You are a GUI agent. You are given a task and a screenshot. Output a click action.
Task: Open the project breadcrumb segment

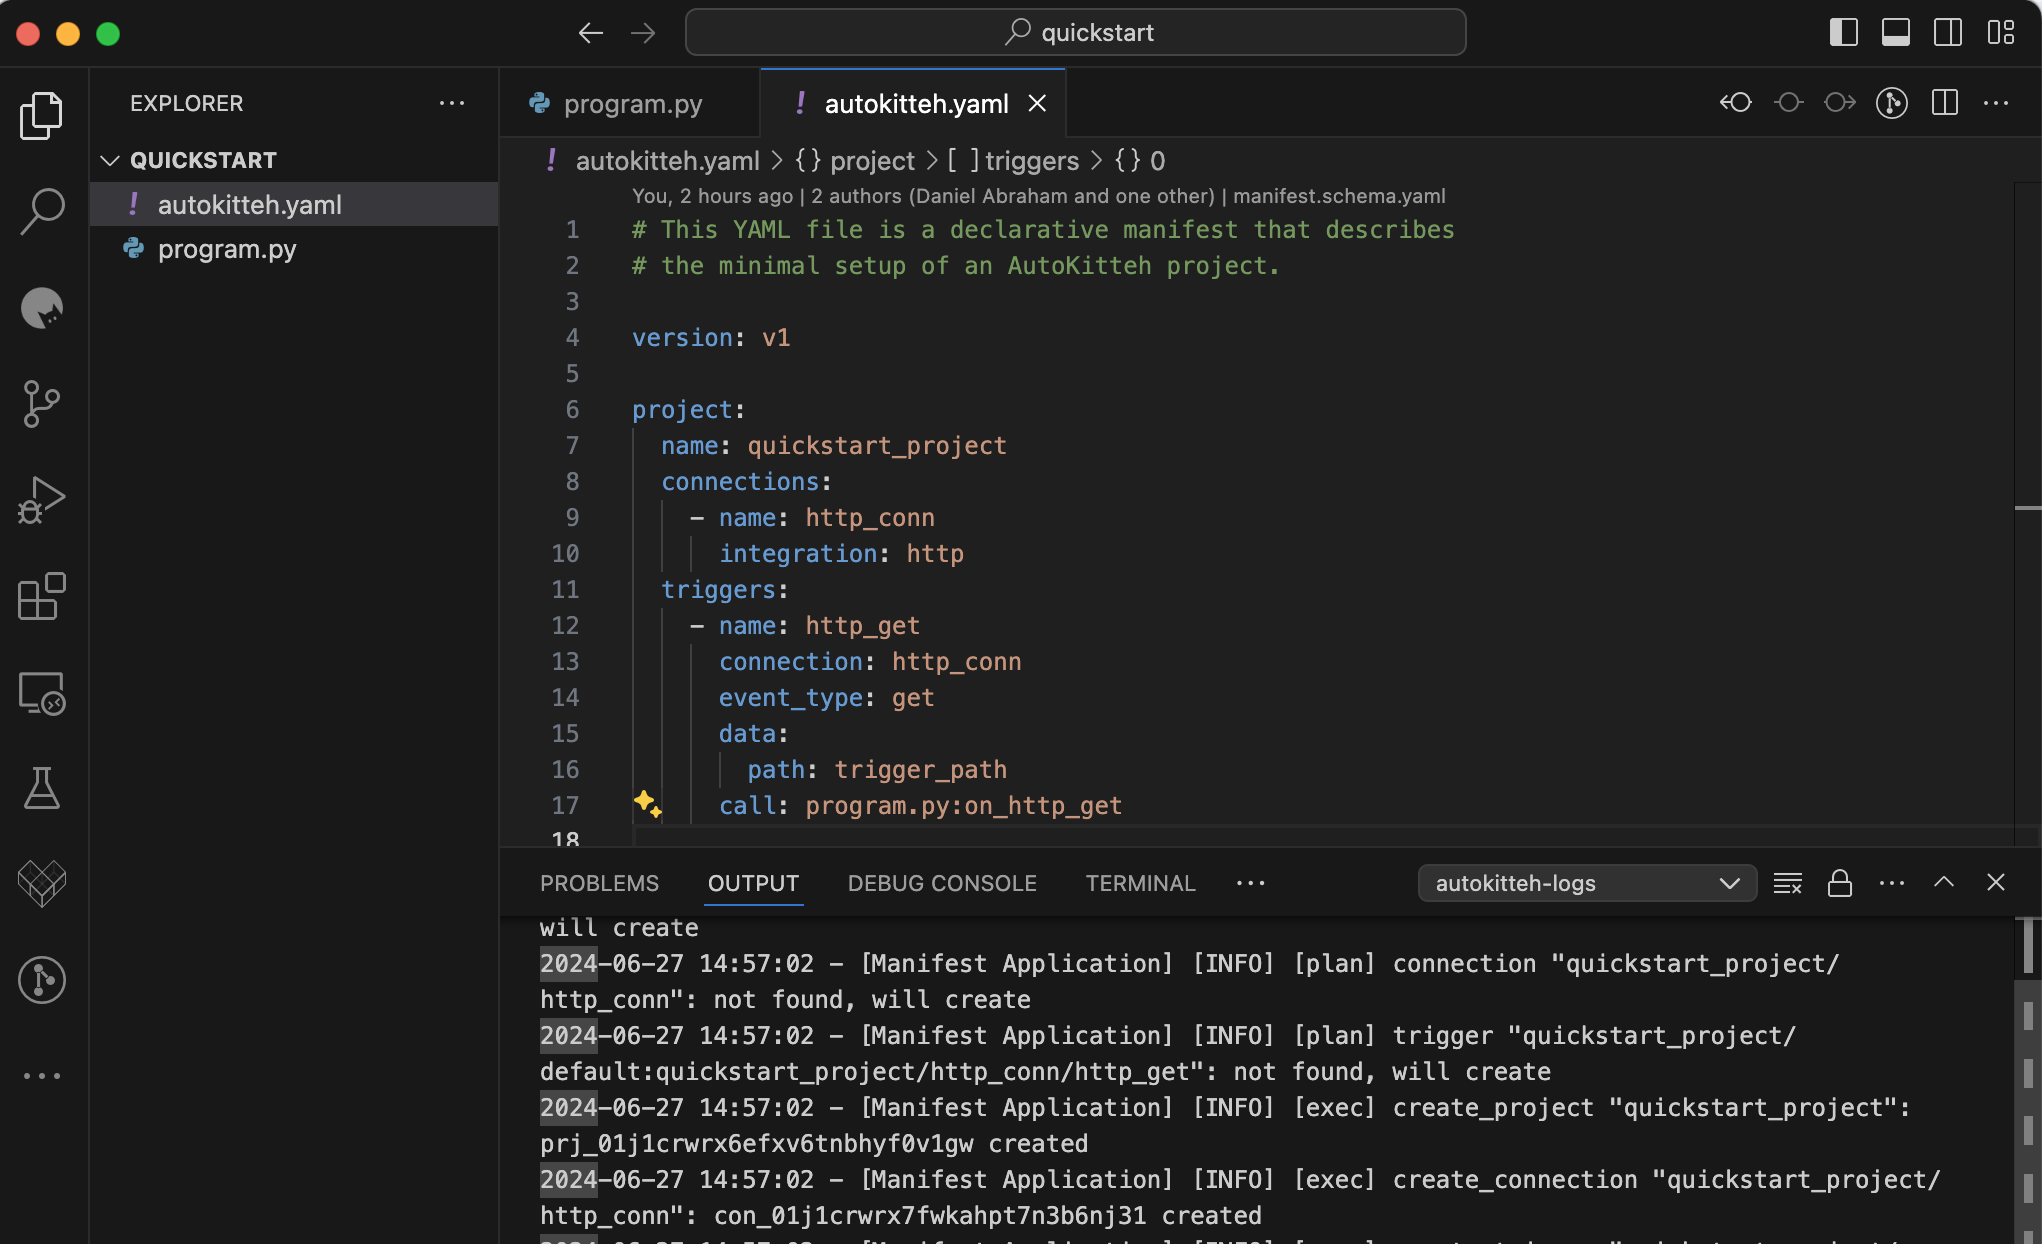tap(856, 160)
